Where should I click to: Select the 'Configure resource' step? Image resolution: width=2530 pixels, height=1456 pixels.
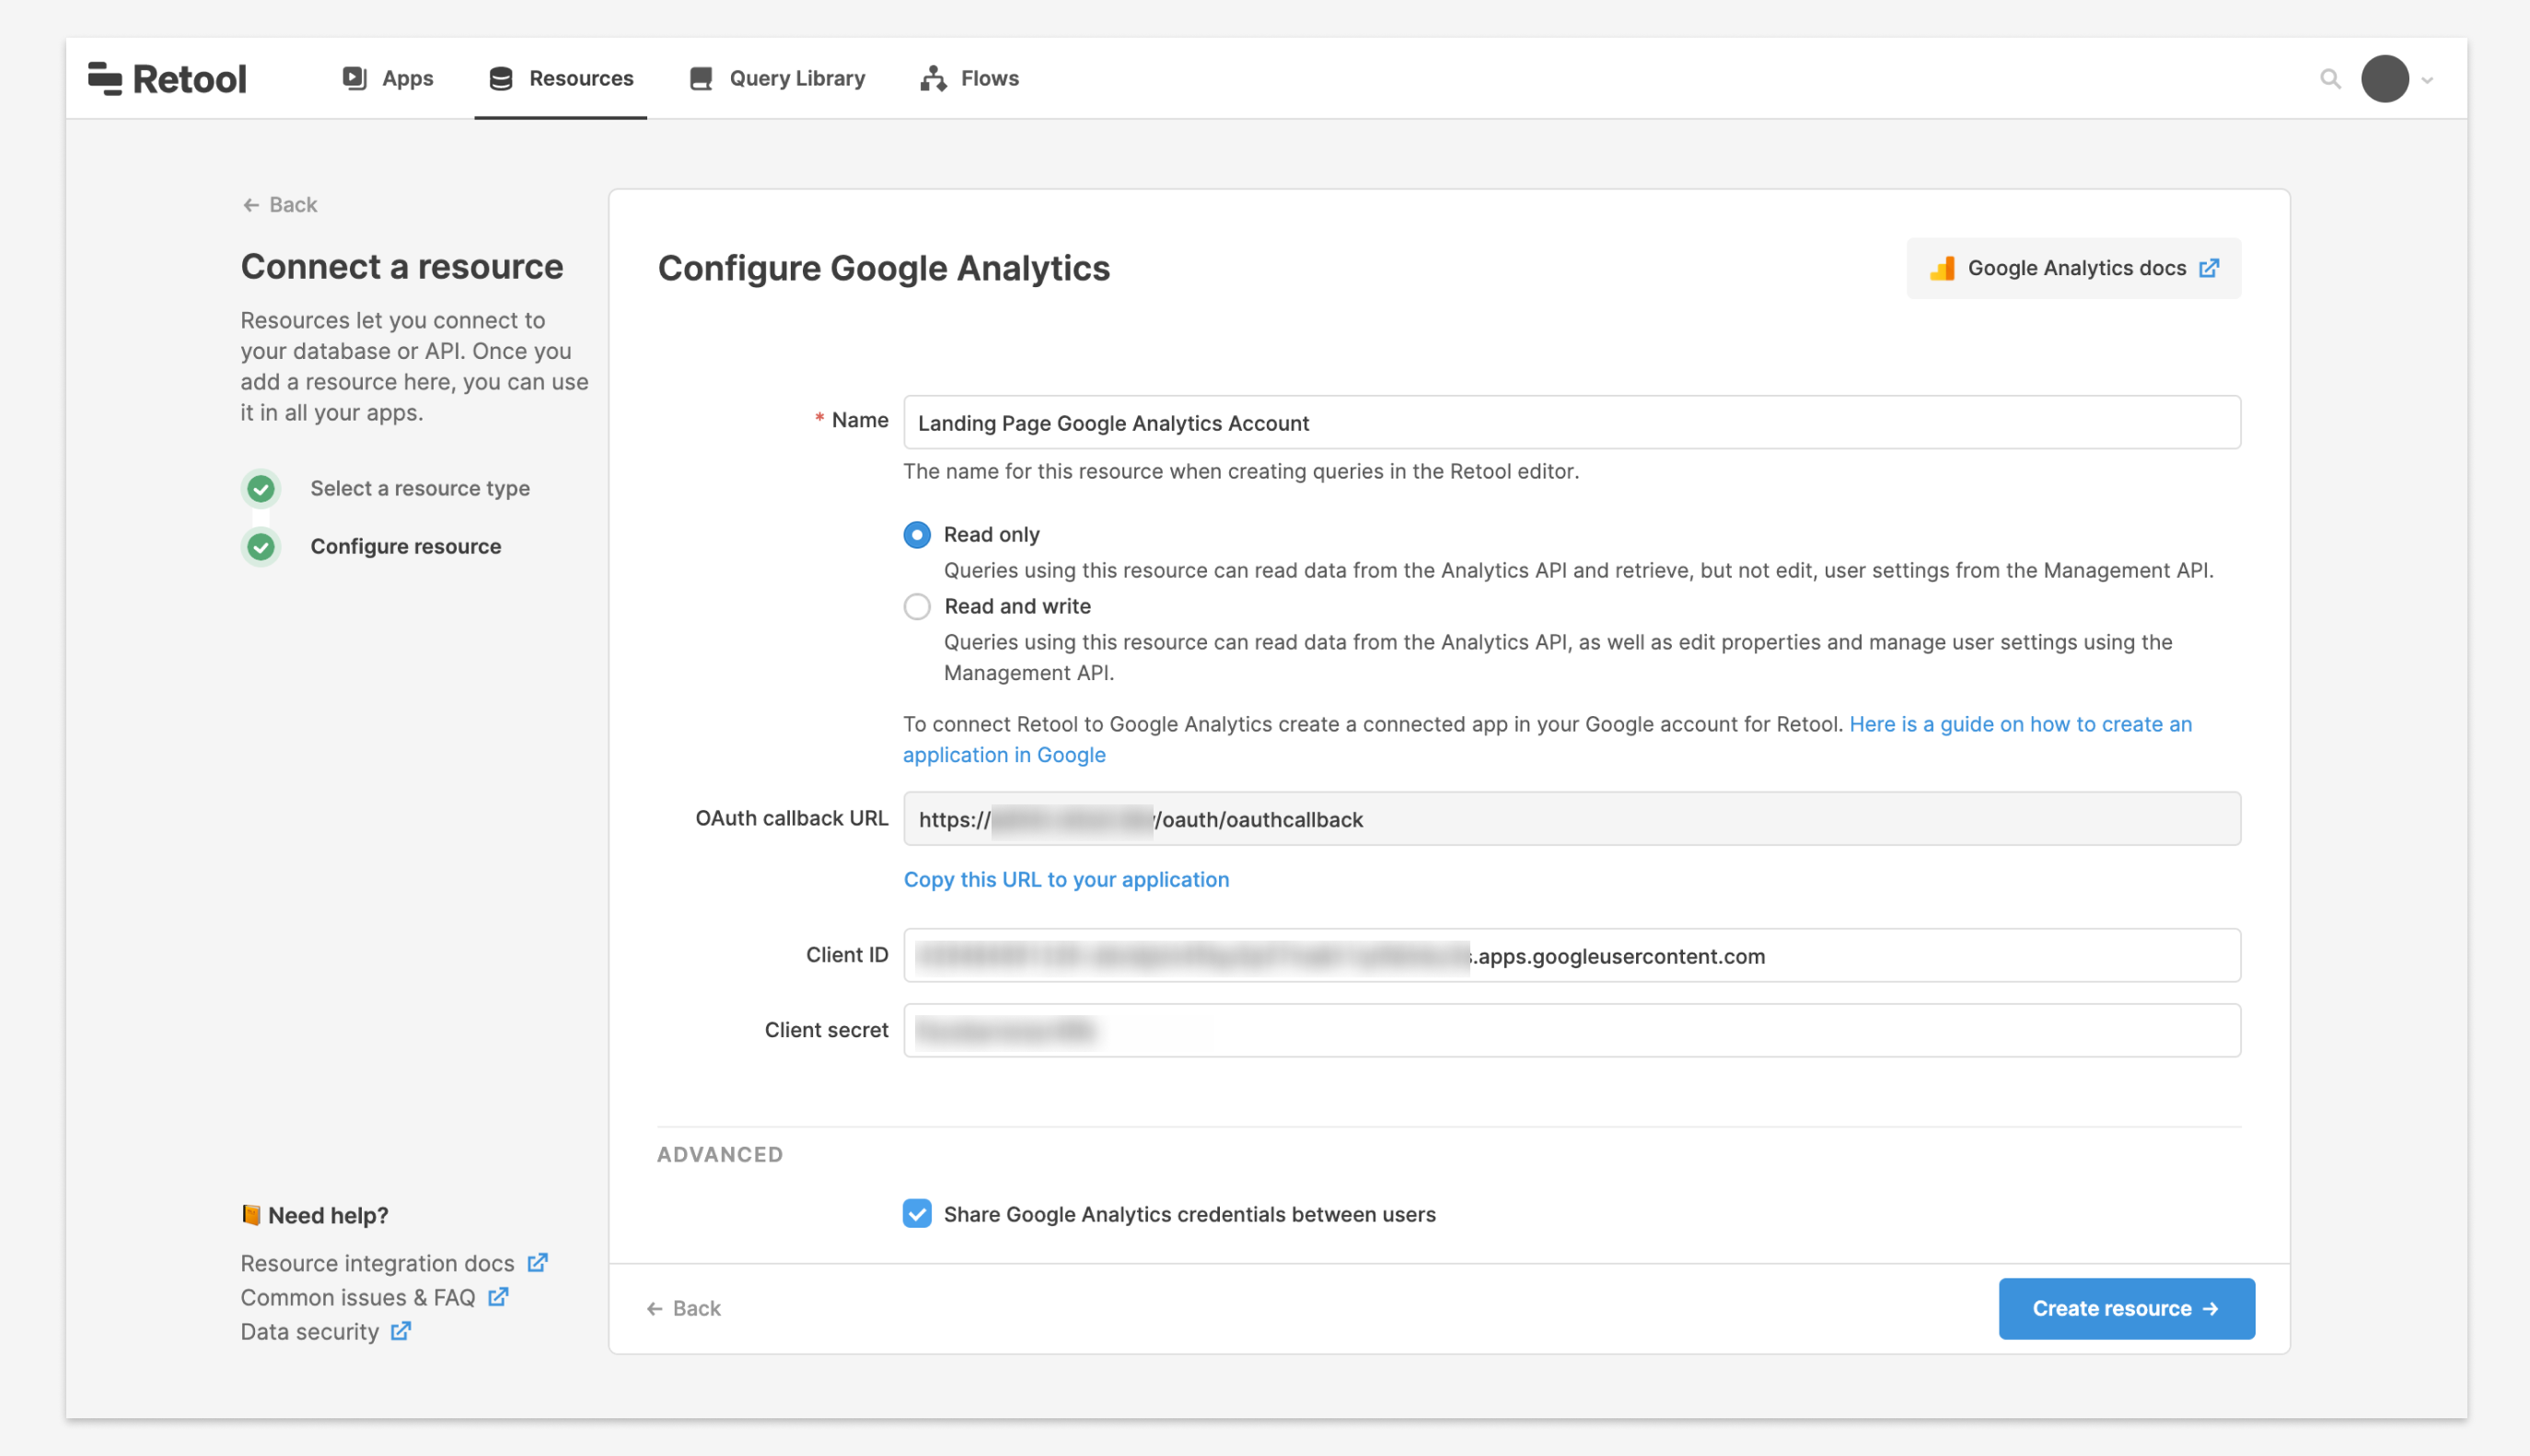click(405, 547)
